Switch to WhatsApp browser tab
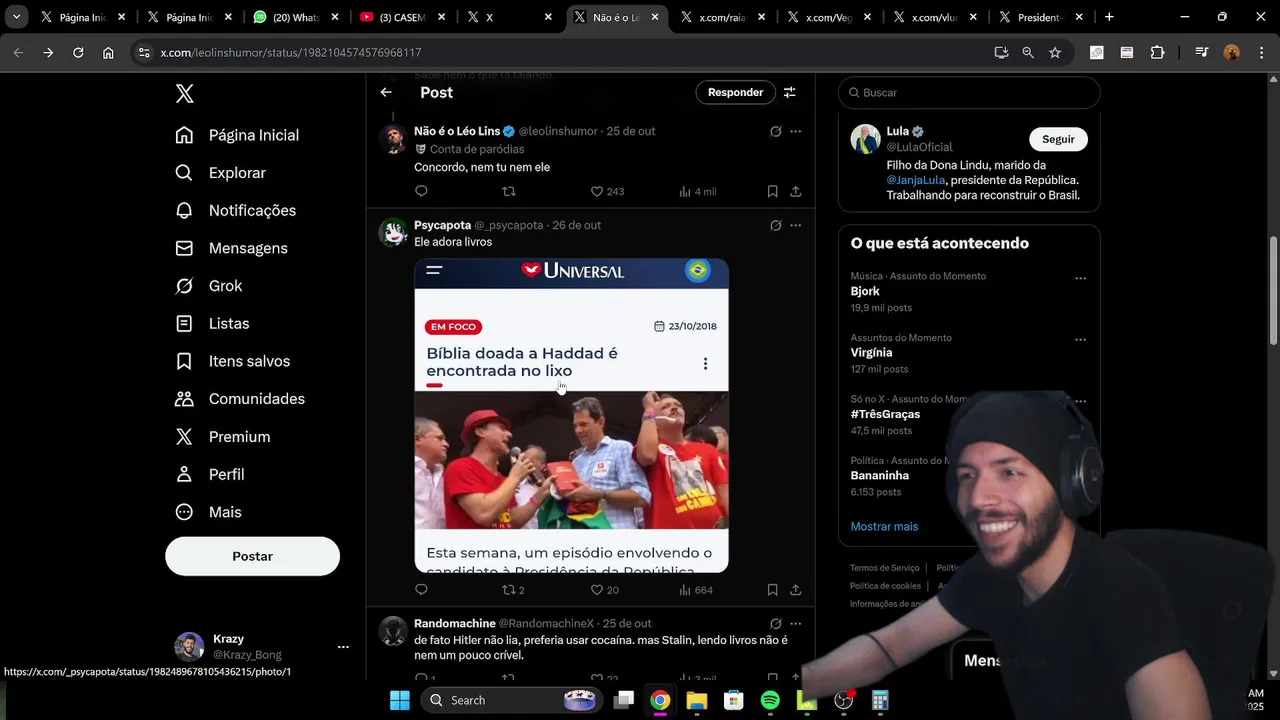 [294, 17]
